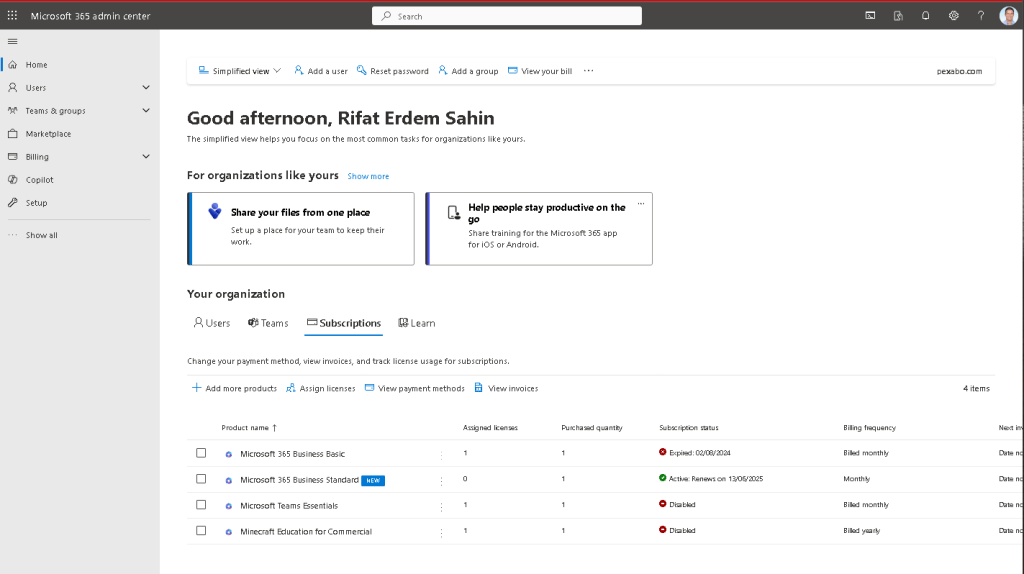This screenshot has width=1024, height=574.
Task: Open Minecraft Education for Commercial subscription
Action: [306, 532]
